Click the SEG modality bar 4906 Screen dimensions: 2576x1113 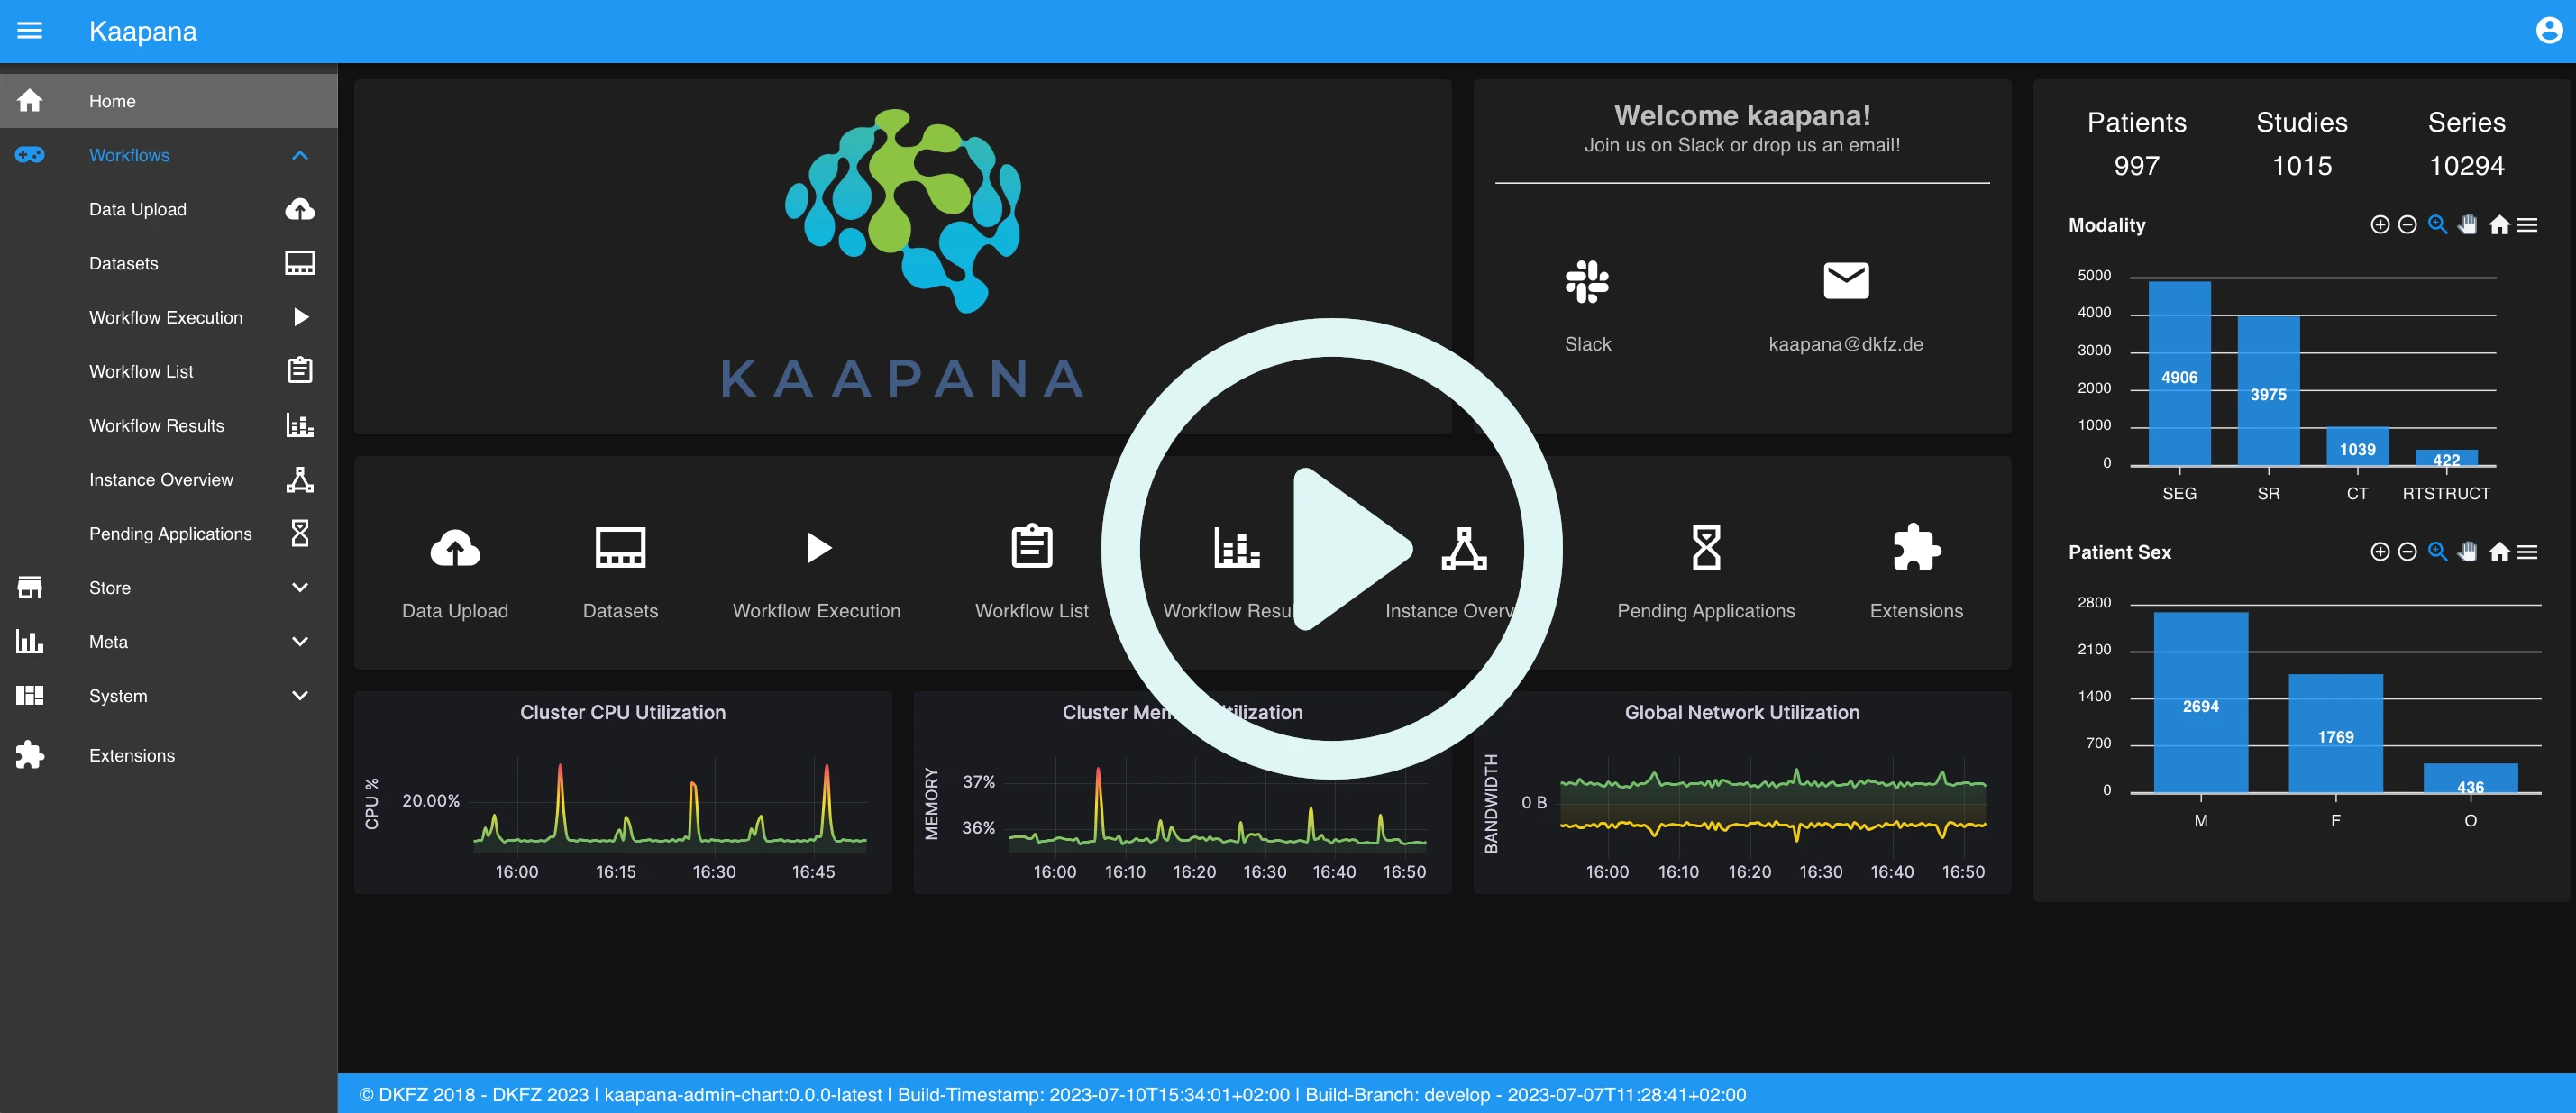coord(2179,373)
